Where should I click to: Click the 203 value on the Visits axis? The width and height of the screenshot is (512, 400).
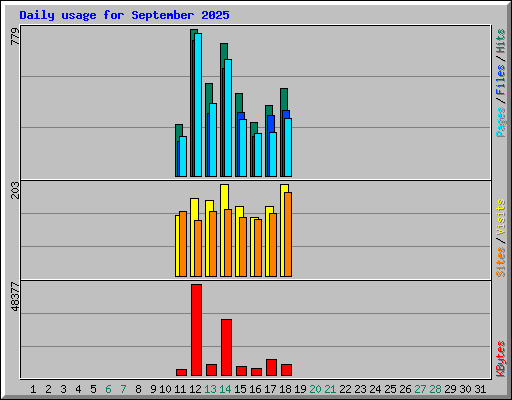click(15, 190)
